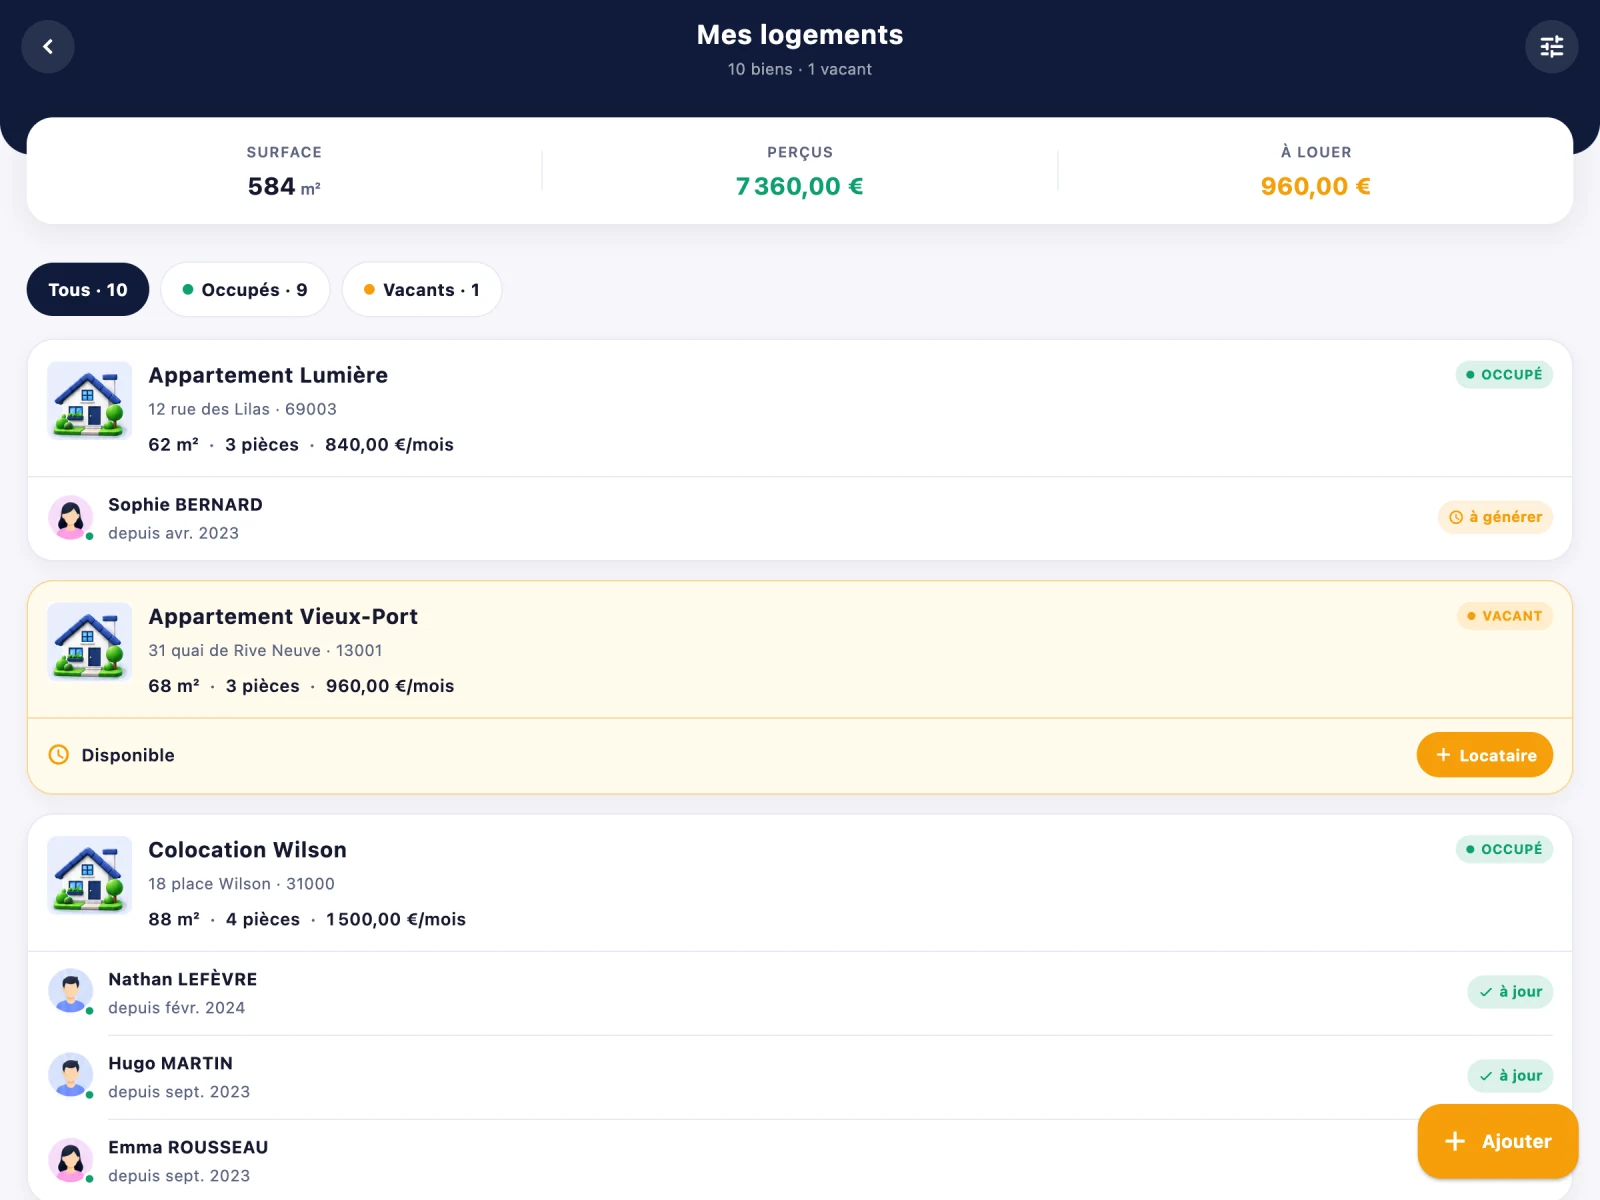Select the Tous · 10 filter tab
This screenshot has width=1600, height=1200.
(88, 290)
